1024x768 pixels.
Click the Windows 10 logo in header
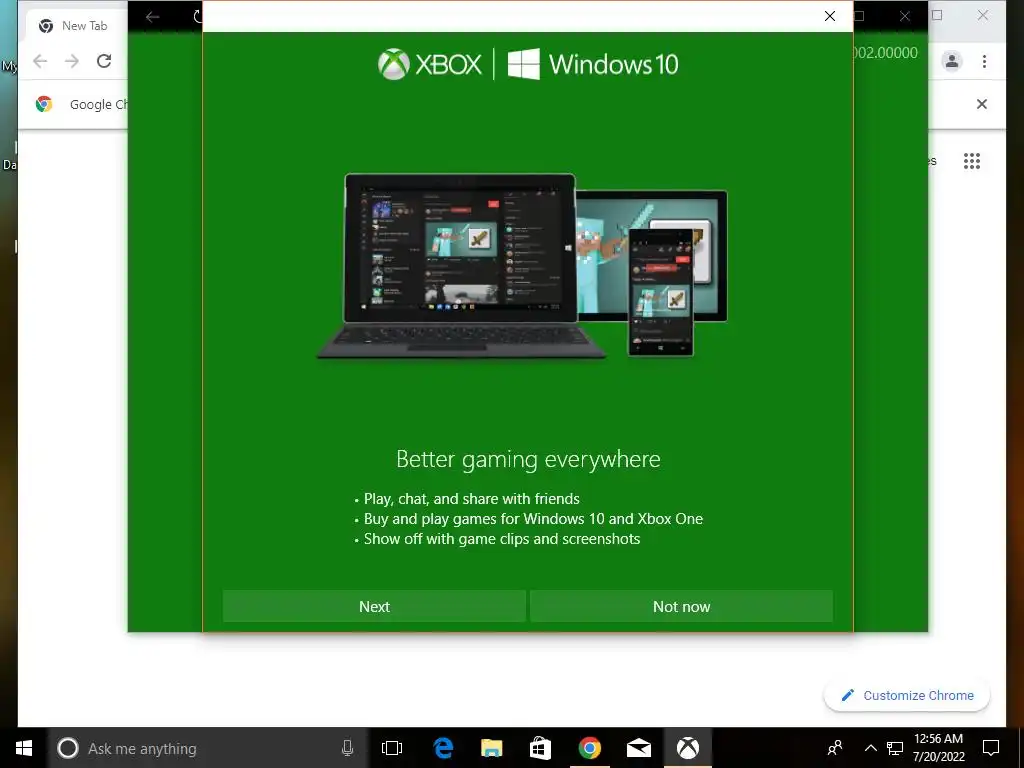593,64
